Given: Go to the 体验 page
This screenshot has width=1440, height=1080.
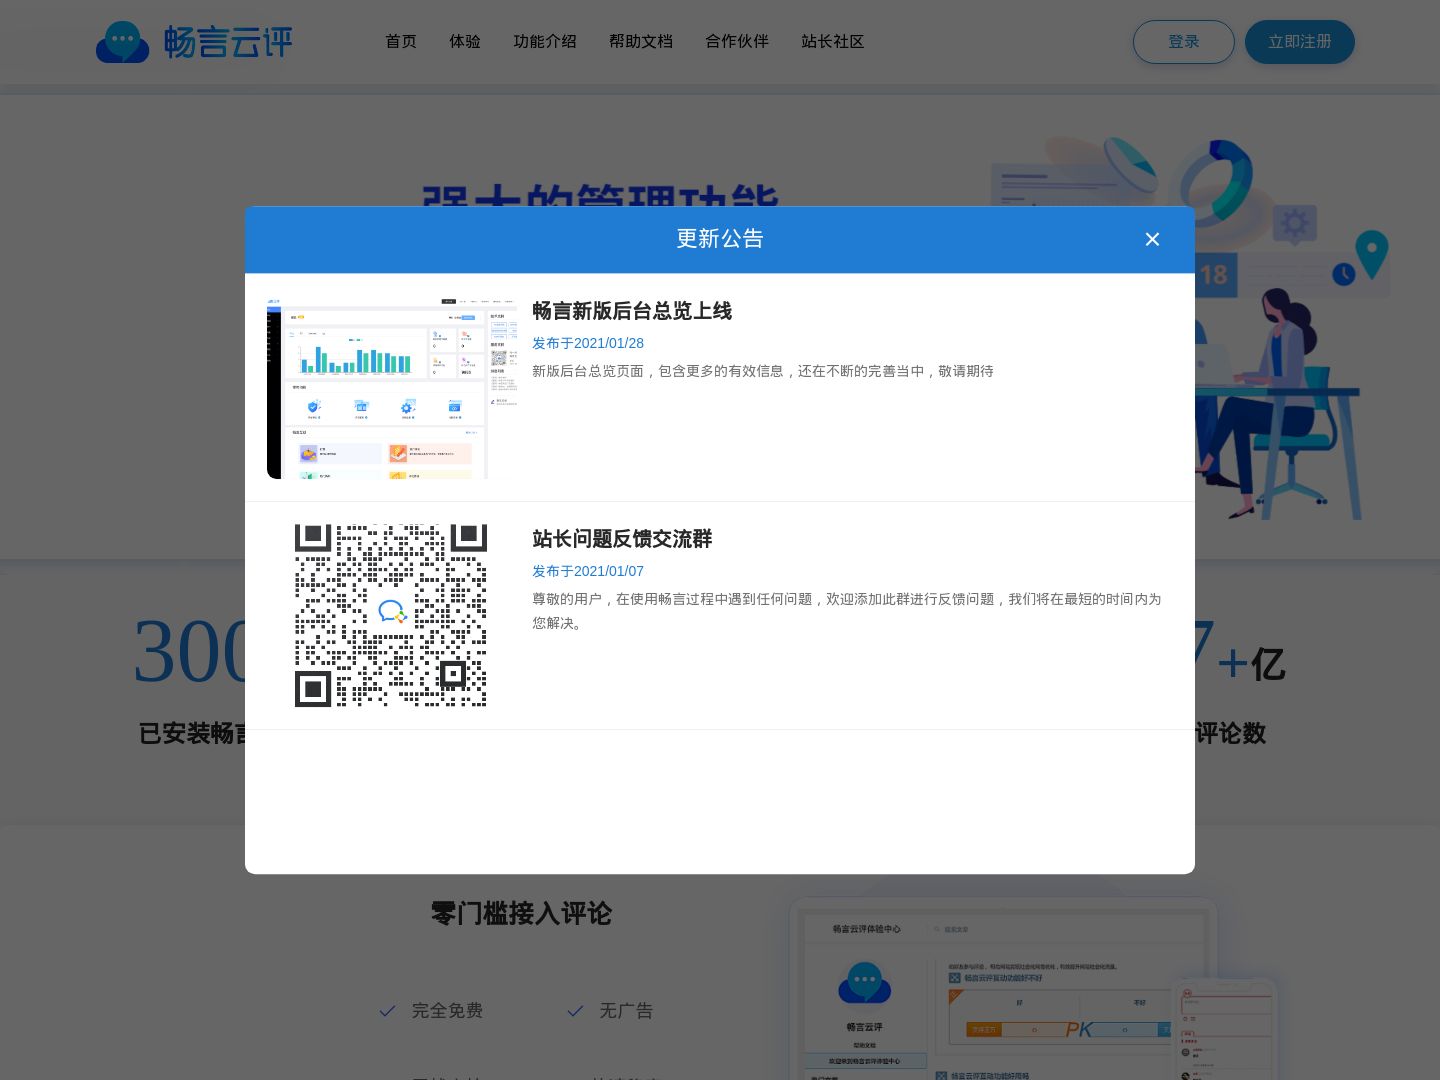Looking at the screenshot, I should click(x=465, y=41).
